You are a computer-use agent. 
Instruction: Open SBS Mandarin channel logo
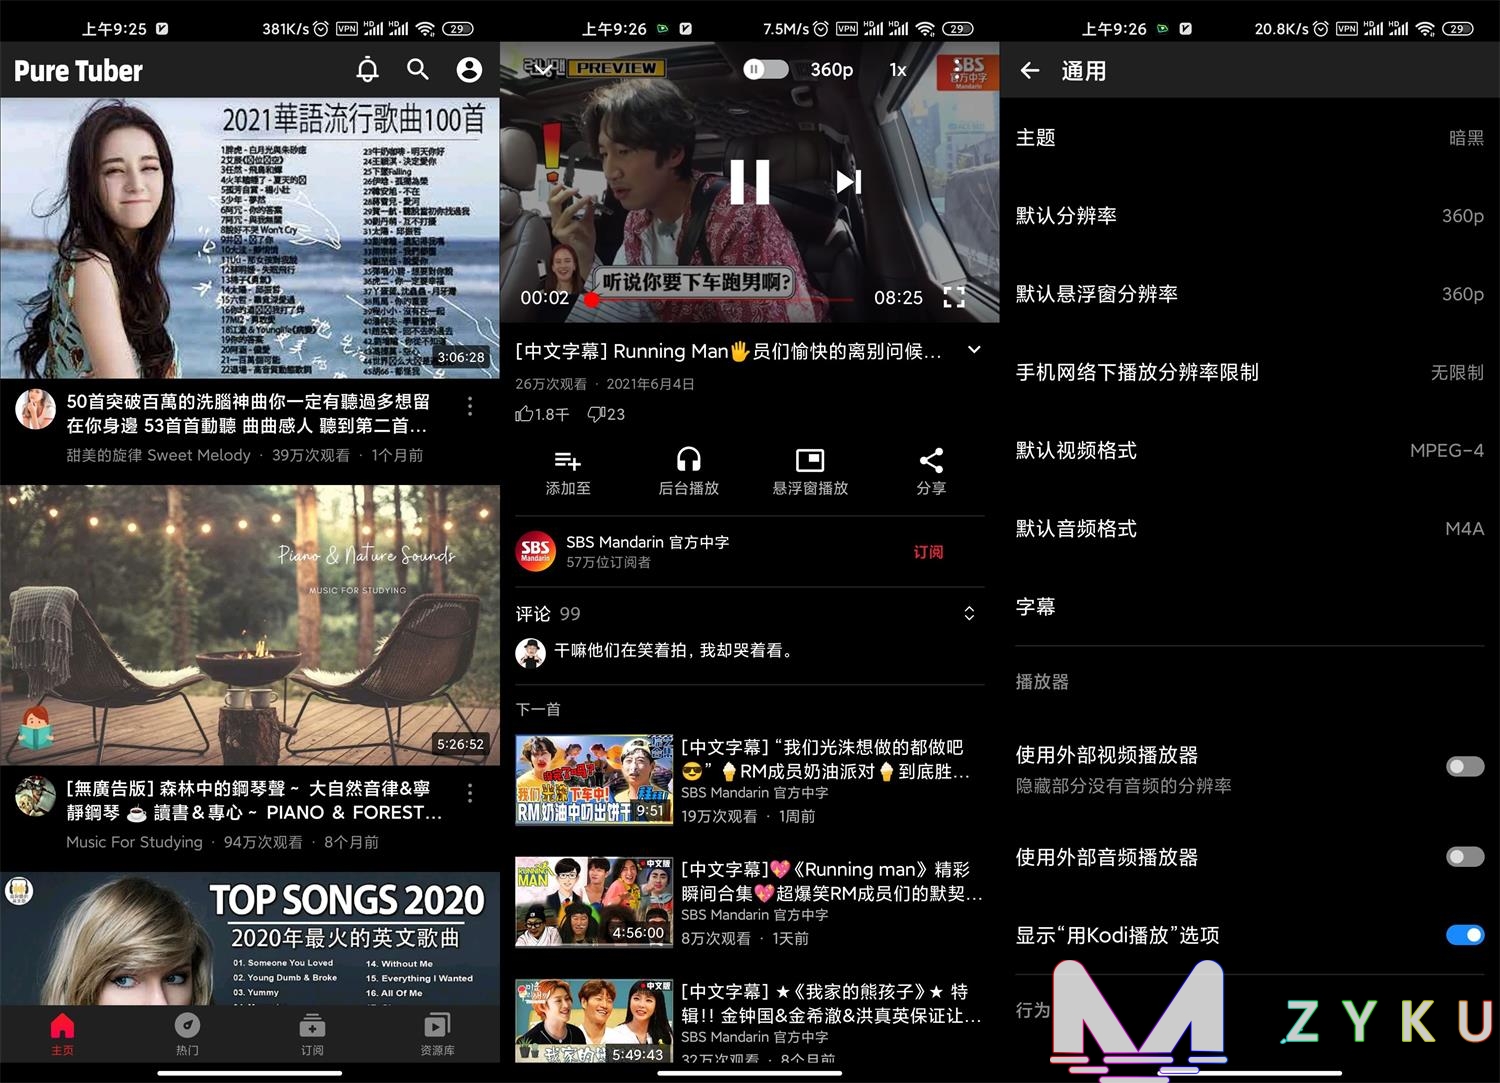pyautogui.click(x=536, y=551)
